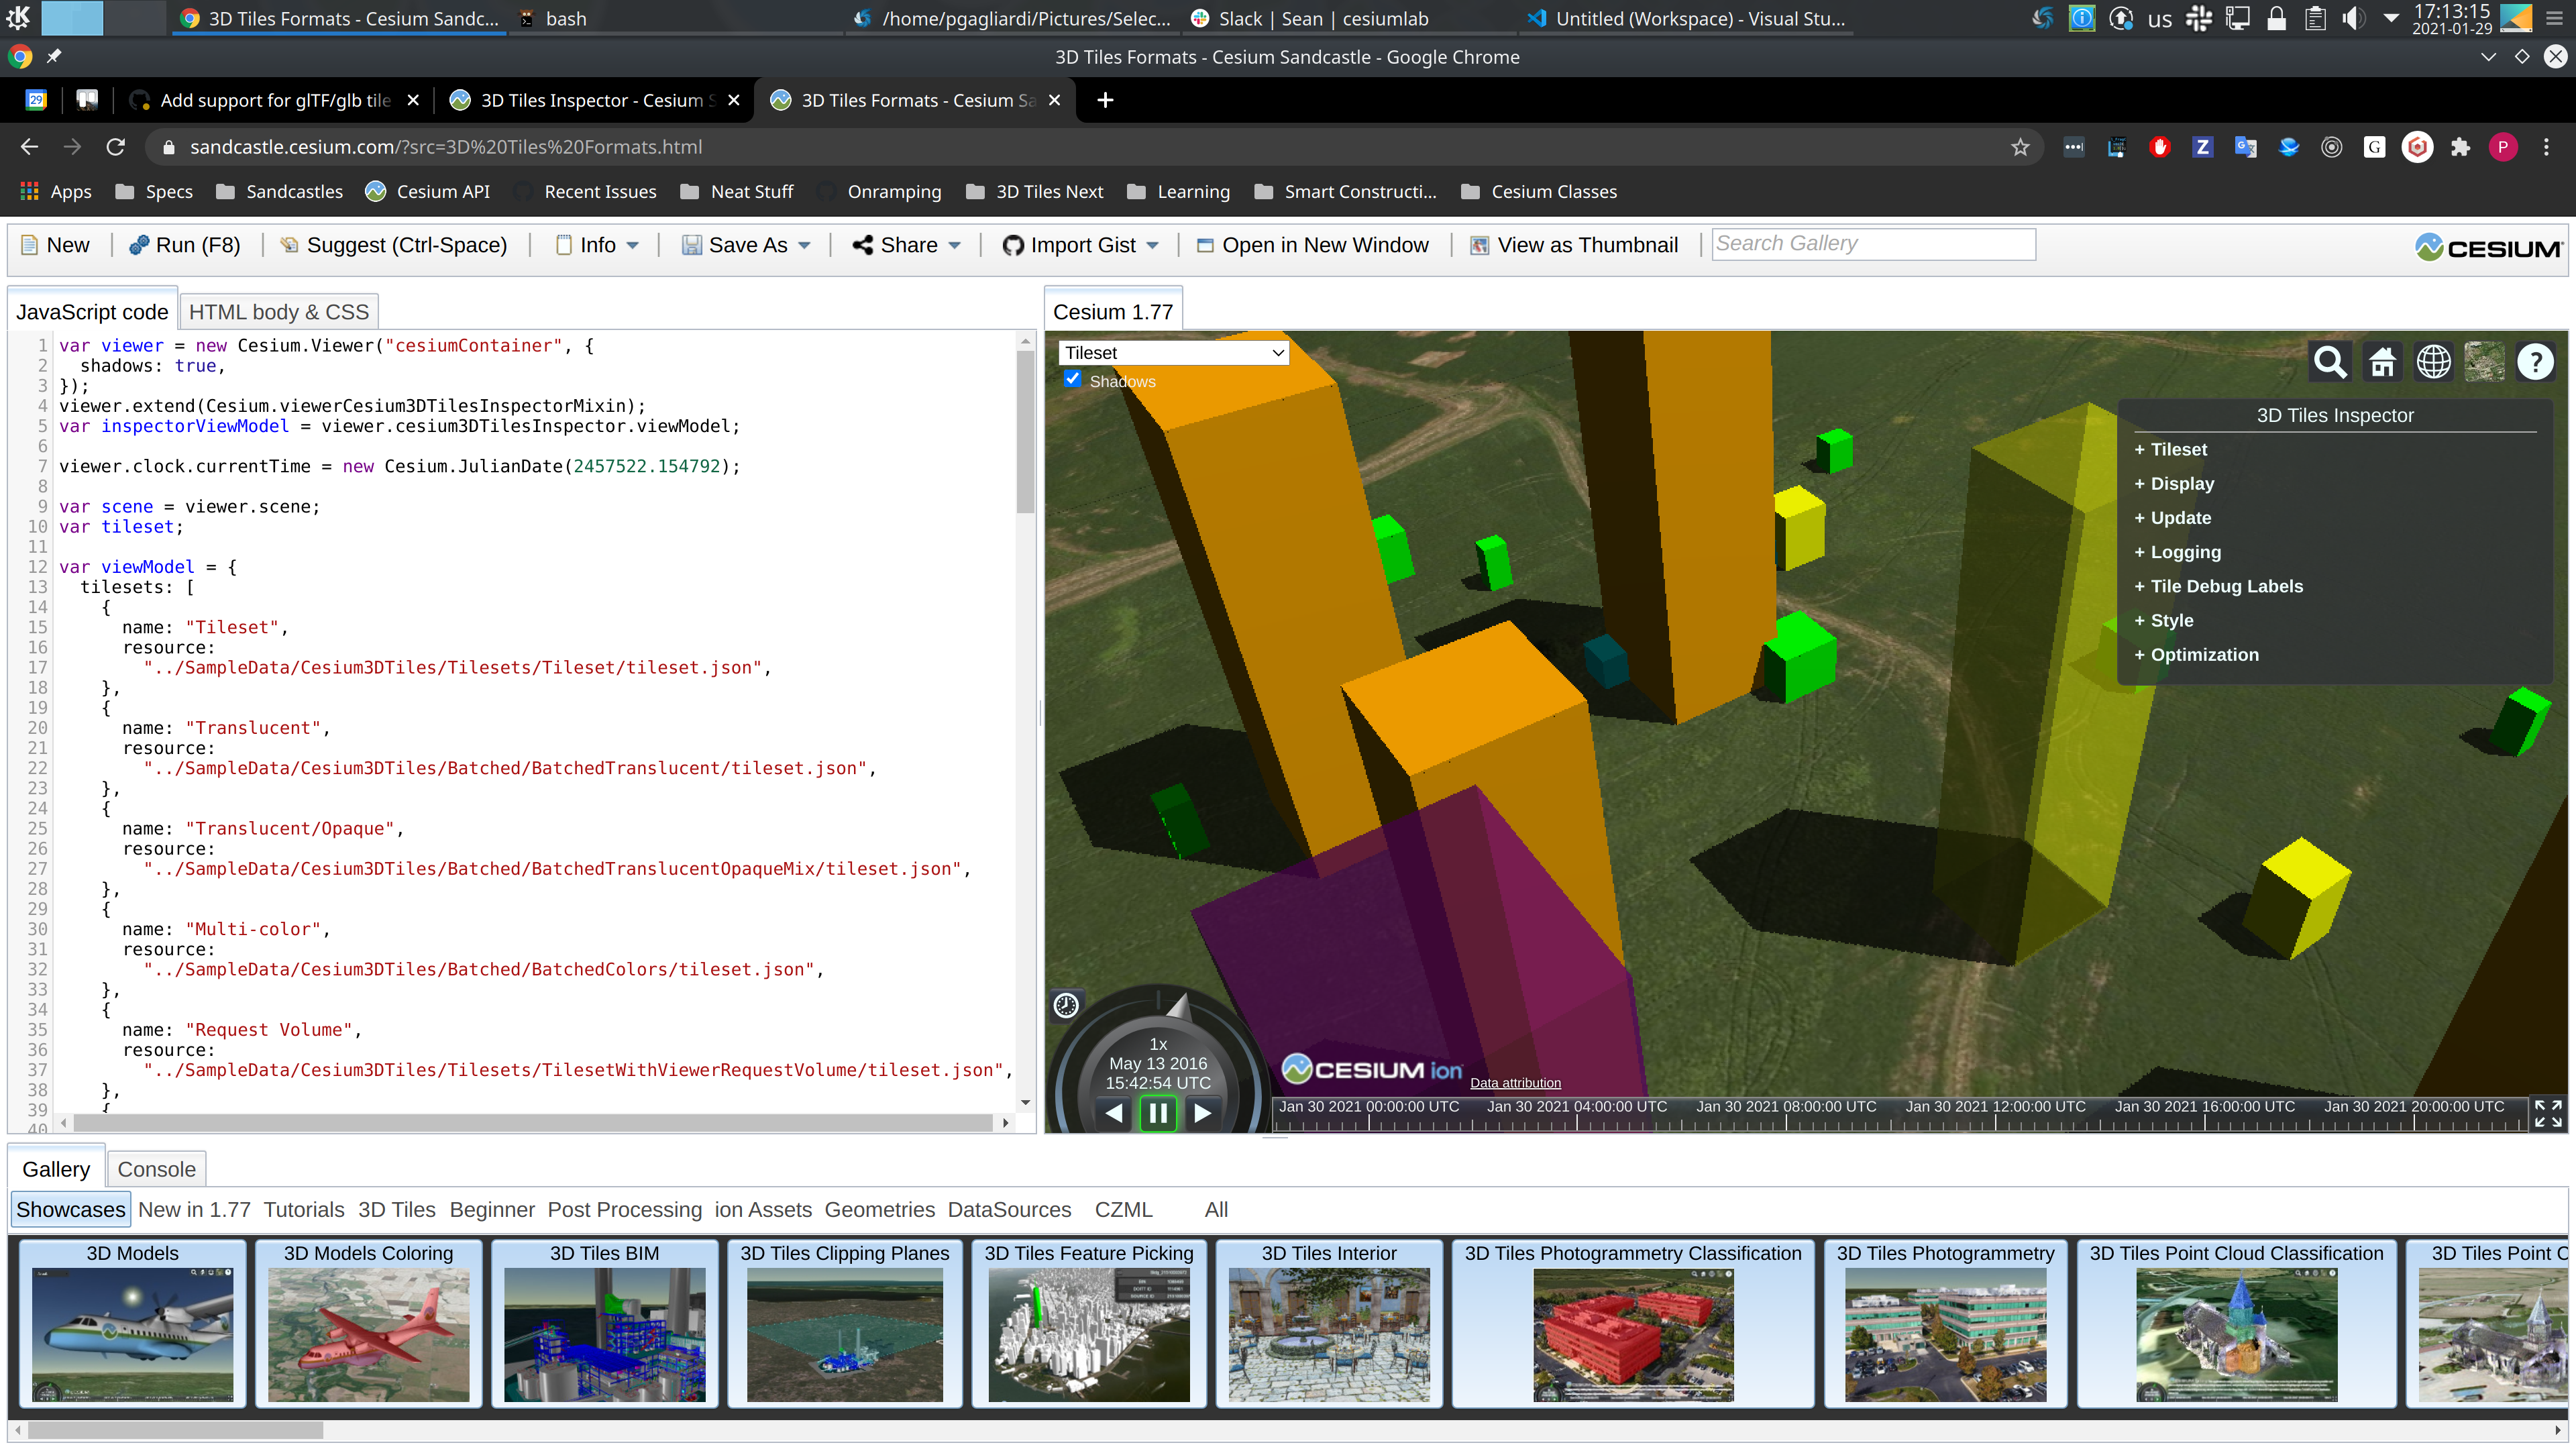Open the Share dropdown menu
This screenshot has width=2576, height=1449.
(906, 245)
